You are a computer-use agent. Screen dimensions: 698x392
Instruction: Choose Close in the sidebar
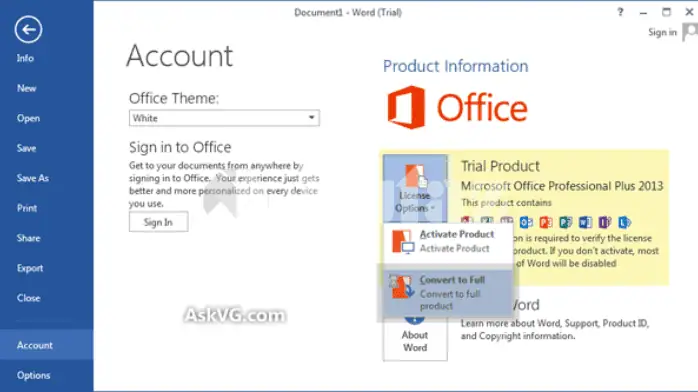pyautogui.click(x=28, y=298)
